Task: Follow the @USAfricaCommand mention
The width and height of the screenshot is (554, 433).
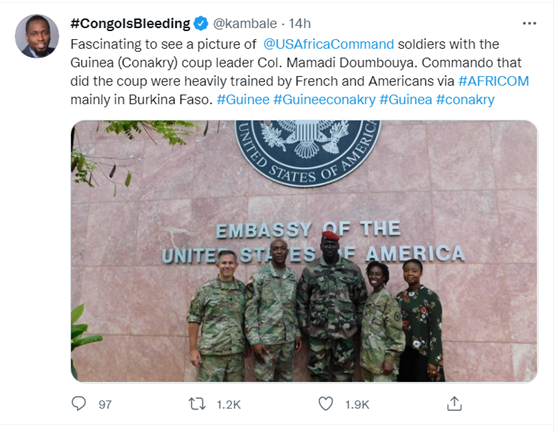Action: click(x=328, y=44)
